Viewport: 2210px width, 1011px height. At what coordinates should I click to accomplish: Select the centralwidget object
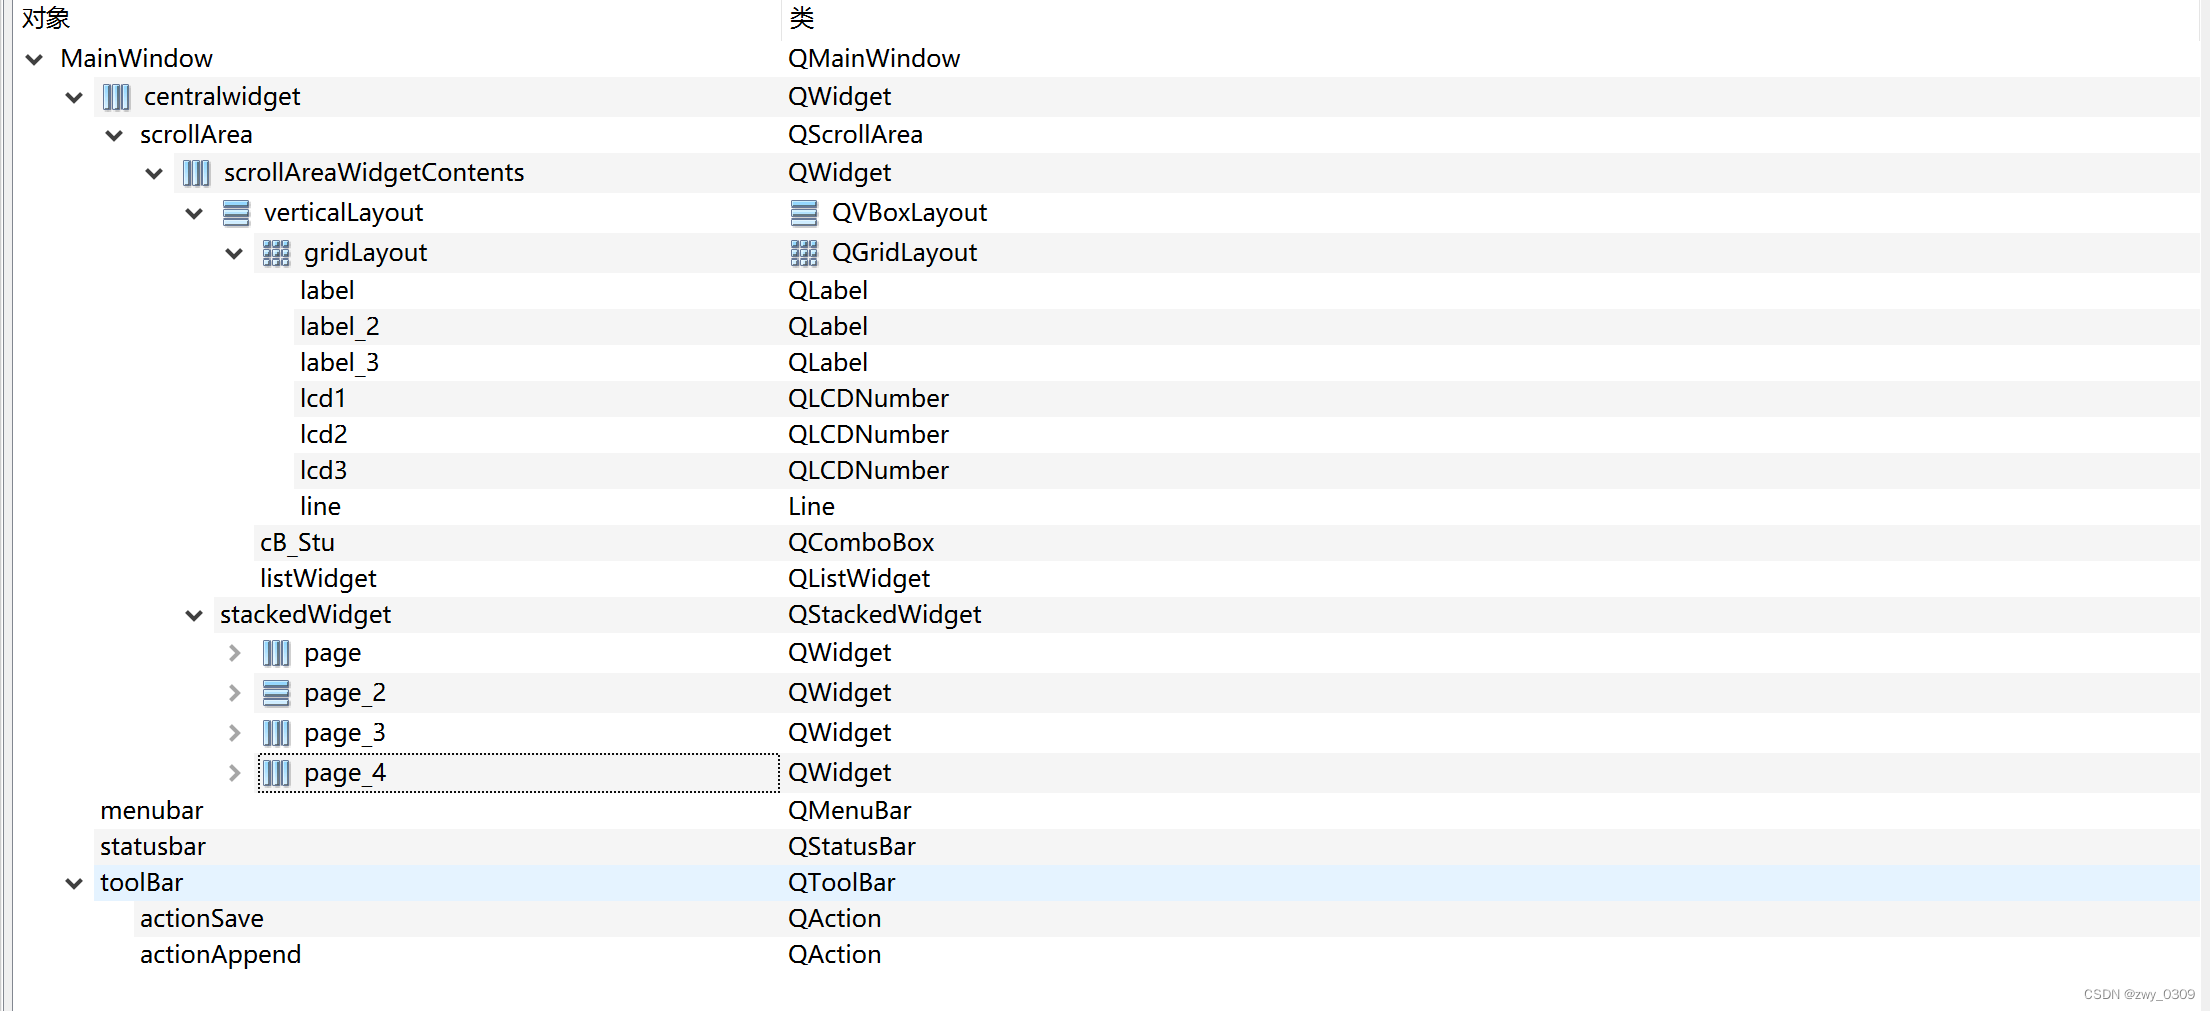(222, 97)
